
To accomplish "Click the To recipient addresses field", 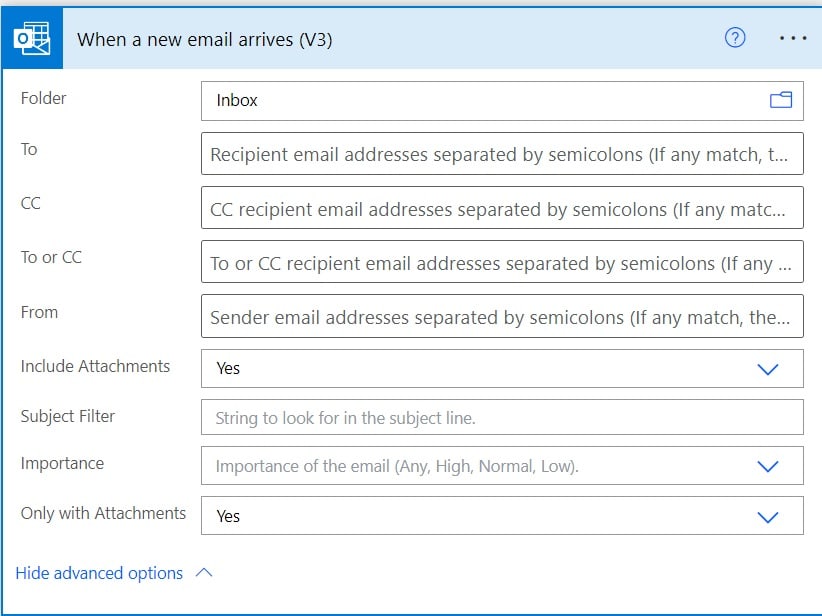I will pyautogui.click(x=502, y=154).
